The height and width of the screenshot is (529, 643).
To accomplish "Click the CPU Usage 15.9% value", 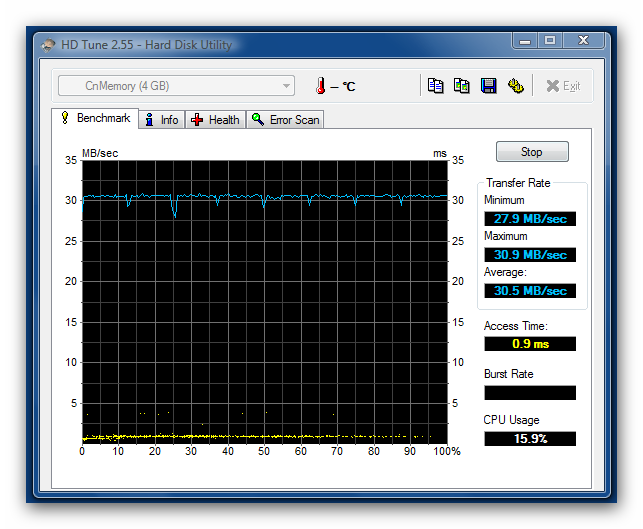I will 530,439.
